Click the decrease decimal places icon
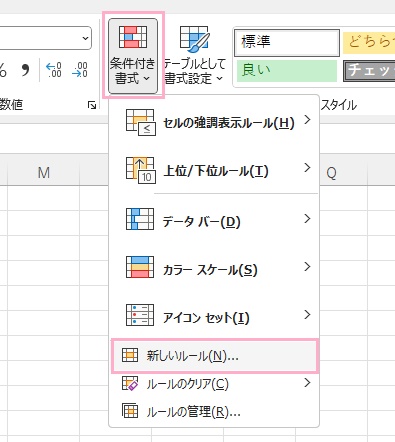Screen dimensions: 395x442 pos(80,70)
